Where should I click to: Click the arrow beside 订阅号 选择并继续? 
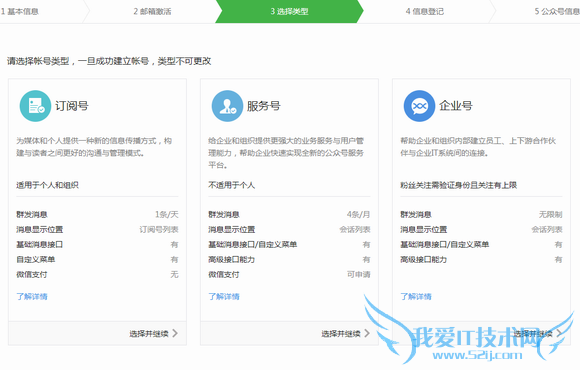175,333
